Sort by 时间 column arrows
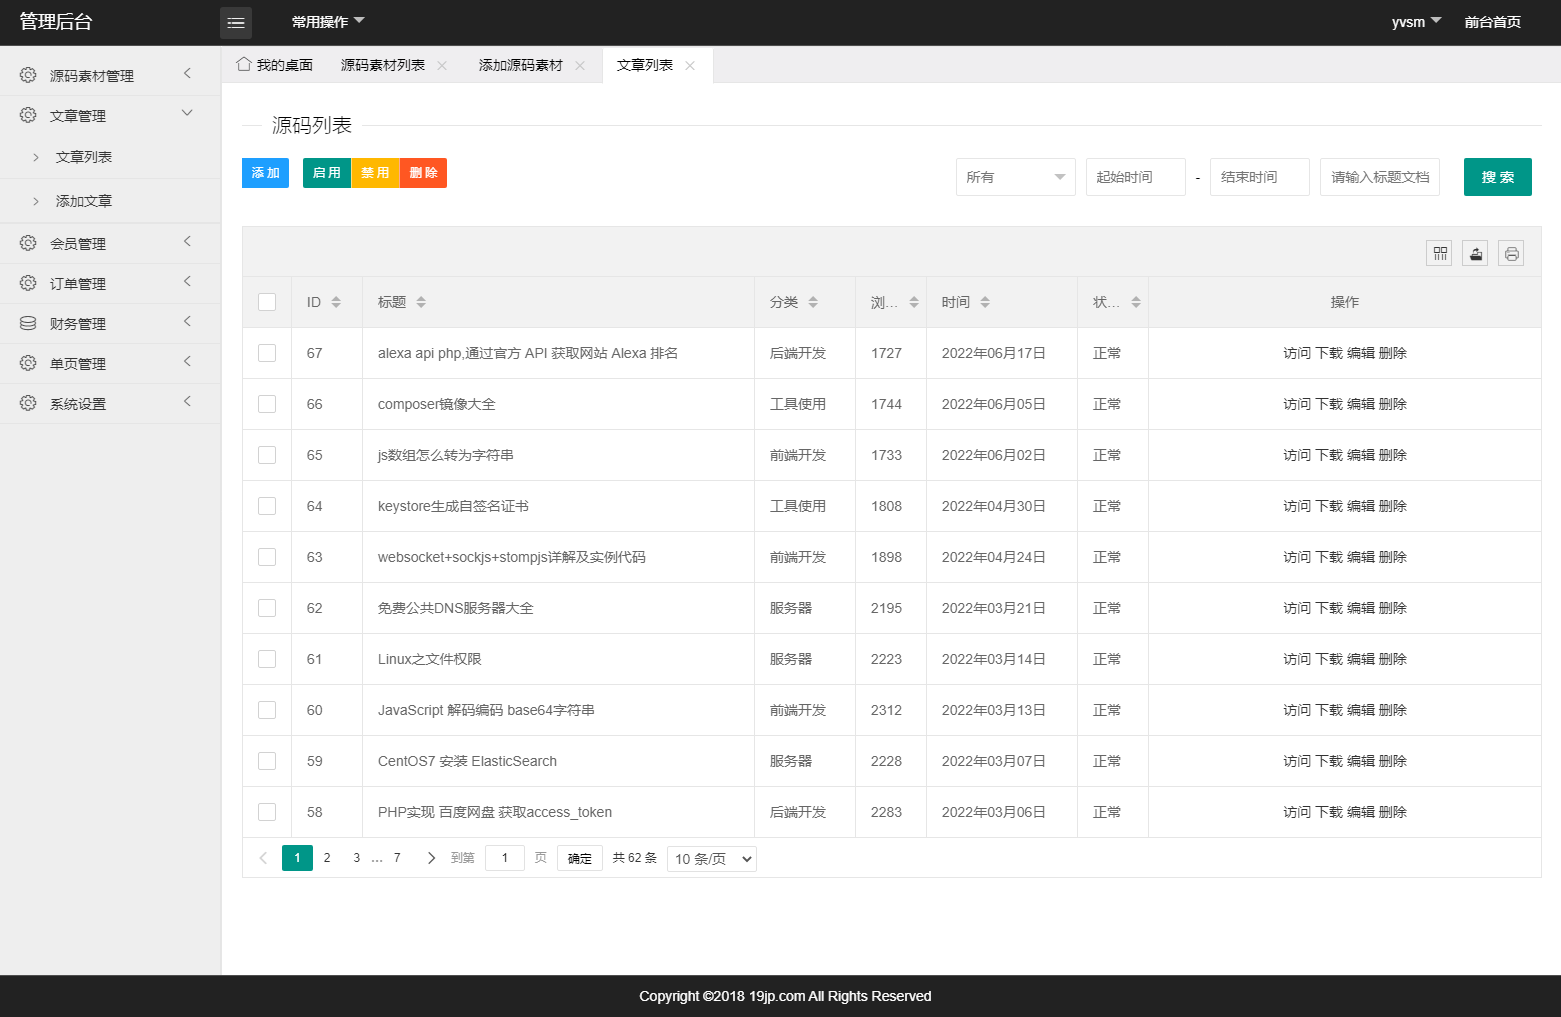Screen dimensions: 1561x1017 [985, 302]
